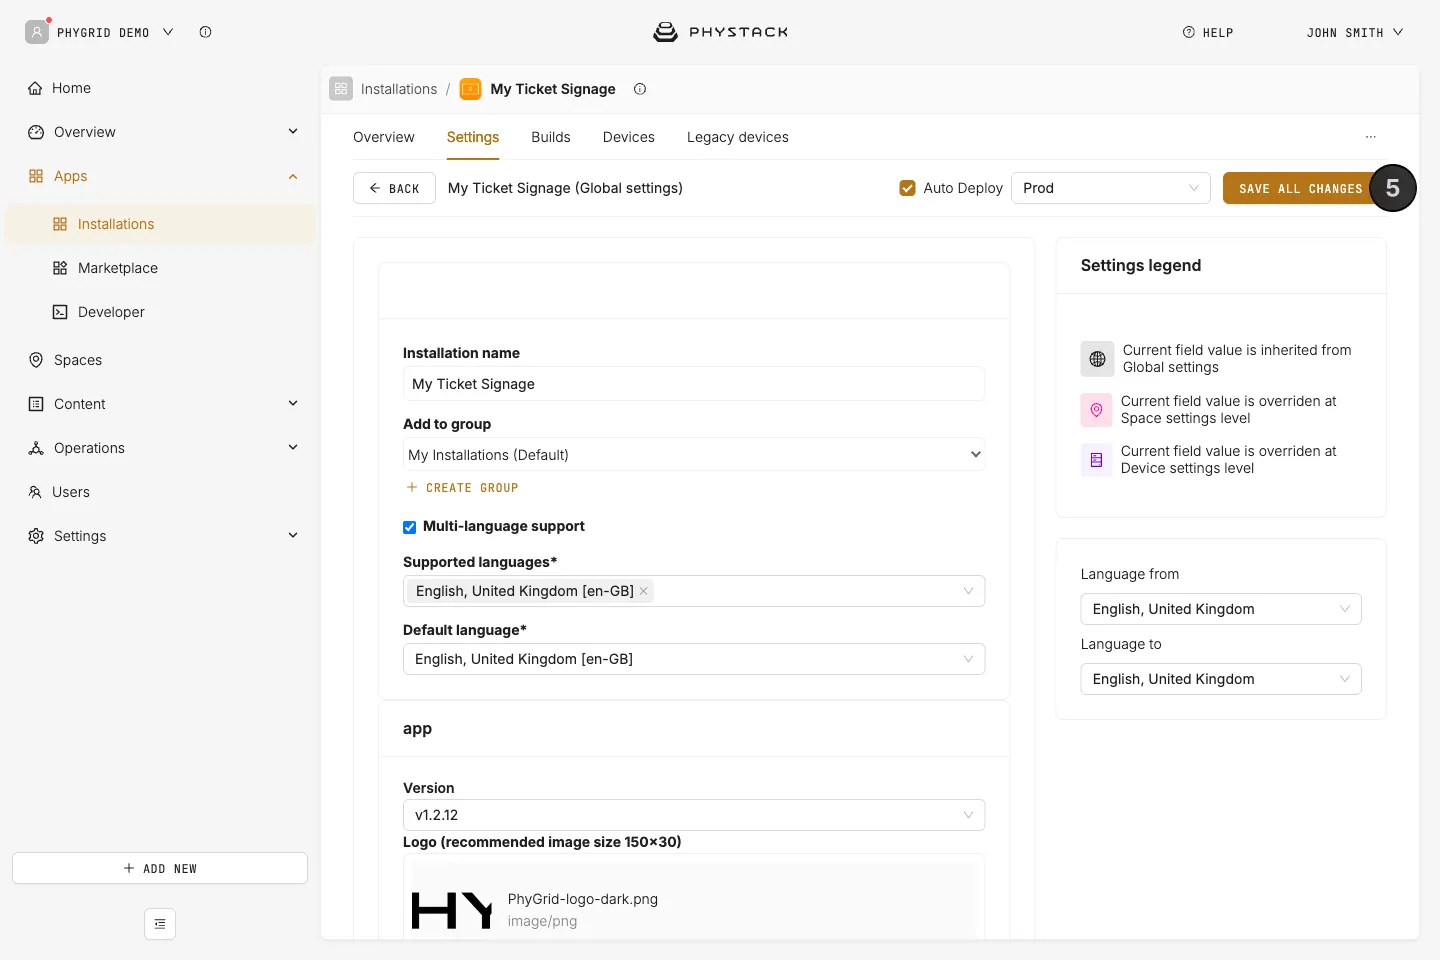Click Save All Changes button
This screenshot has width=1440, height=960.
click(x=1300, y=188)
